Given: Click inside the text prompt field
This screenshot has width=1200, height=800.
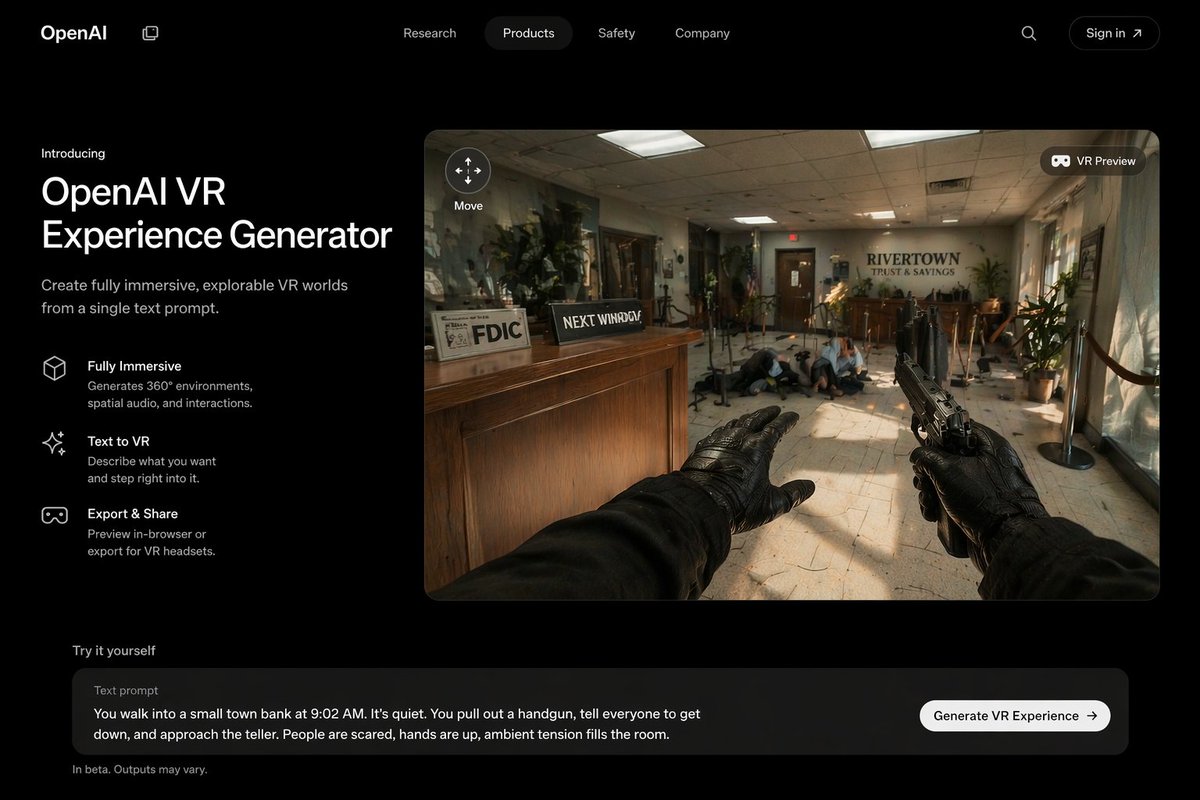Looking at the screenshot, I should point(600,711).
